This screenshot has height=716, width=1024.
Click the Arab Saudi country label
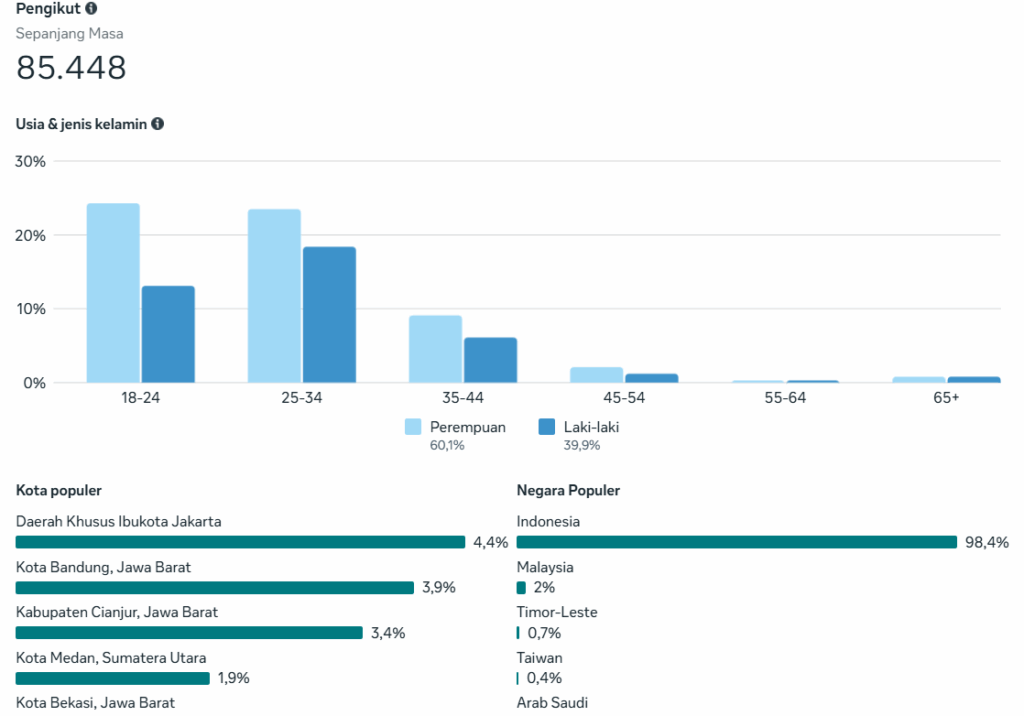click(x=552, y=703)
